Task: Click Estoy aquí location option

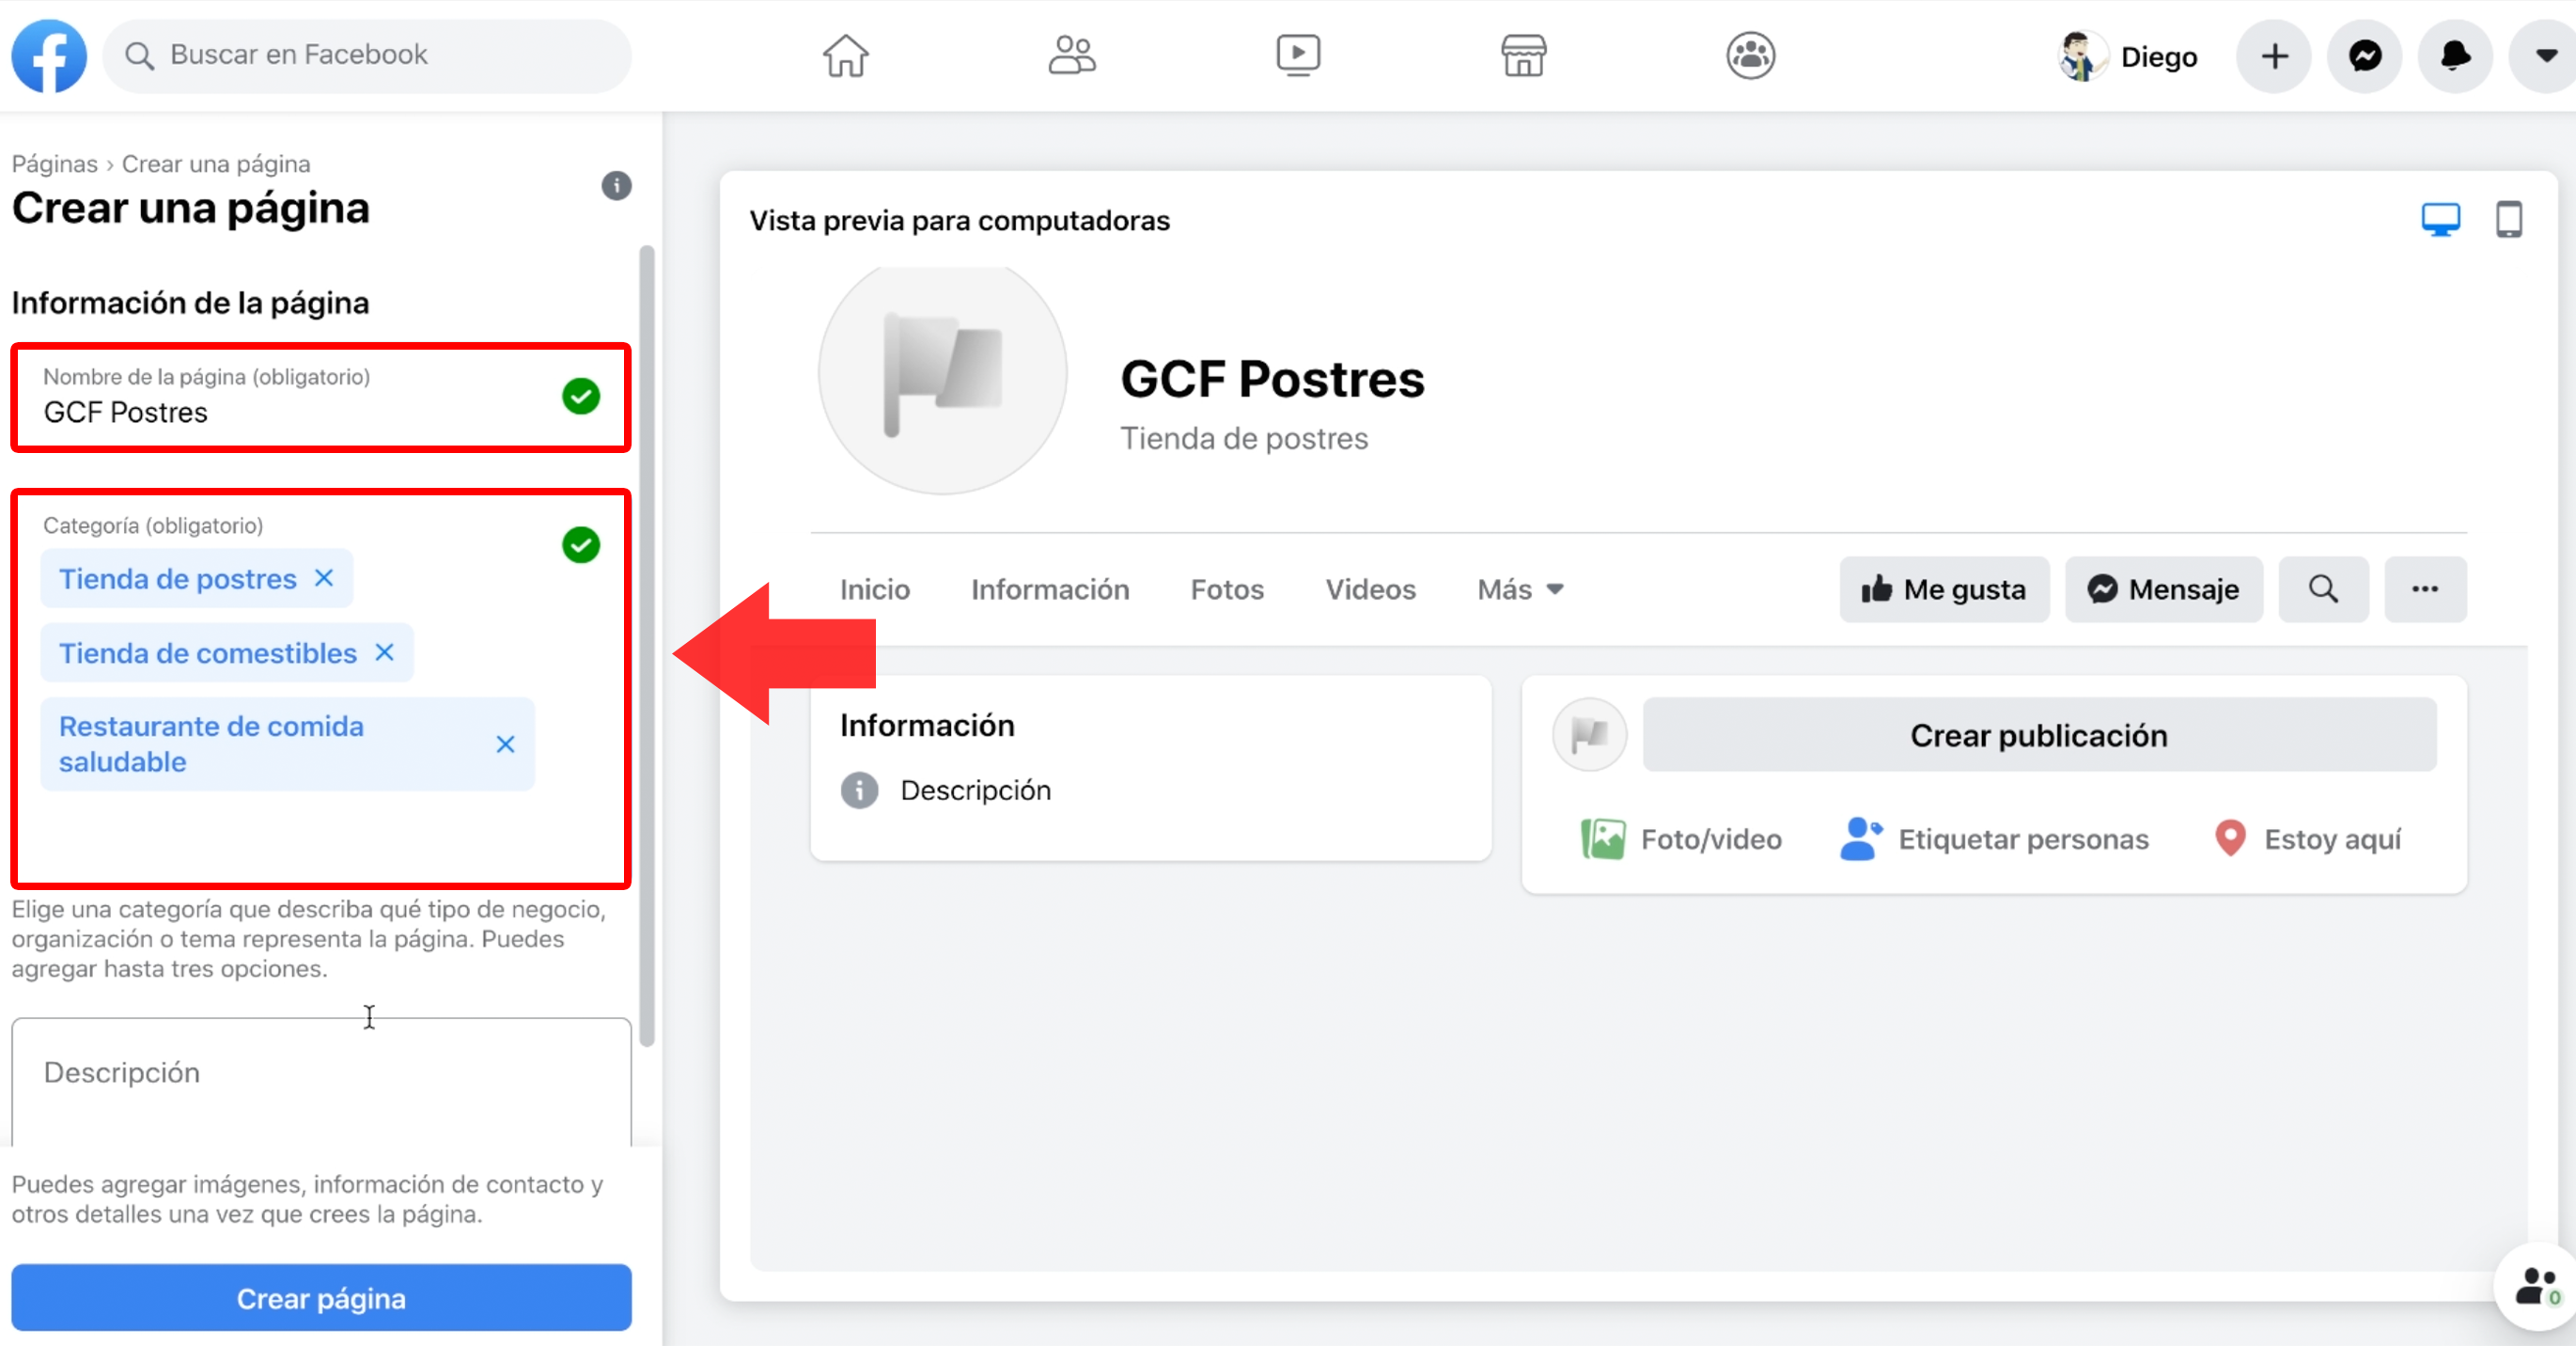Action: click(x=2308, y=838)
